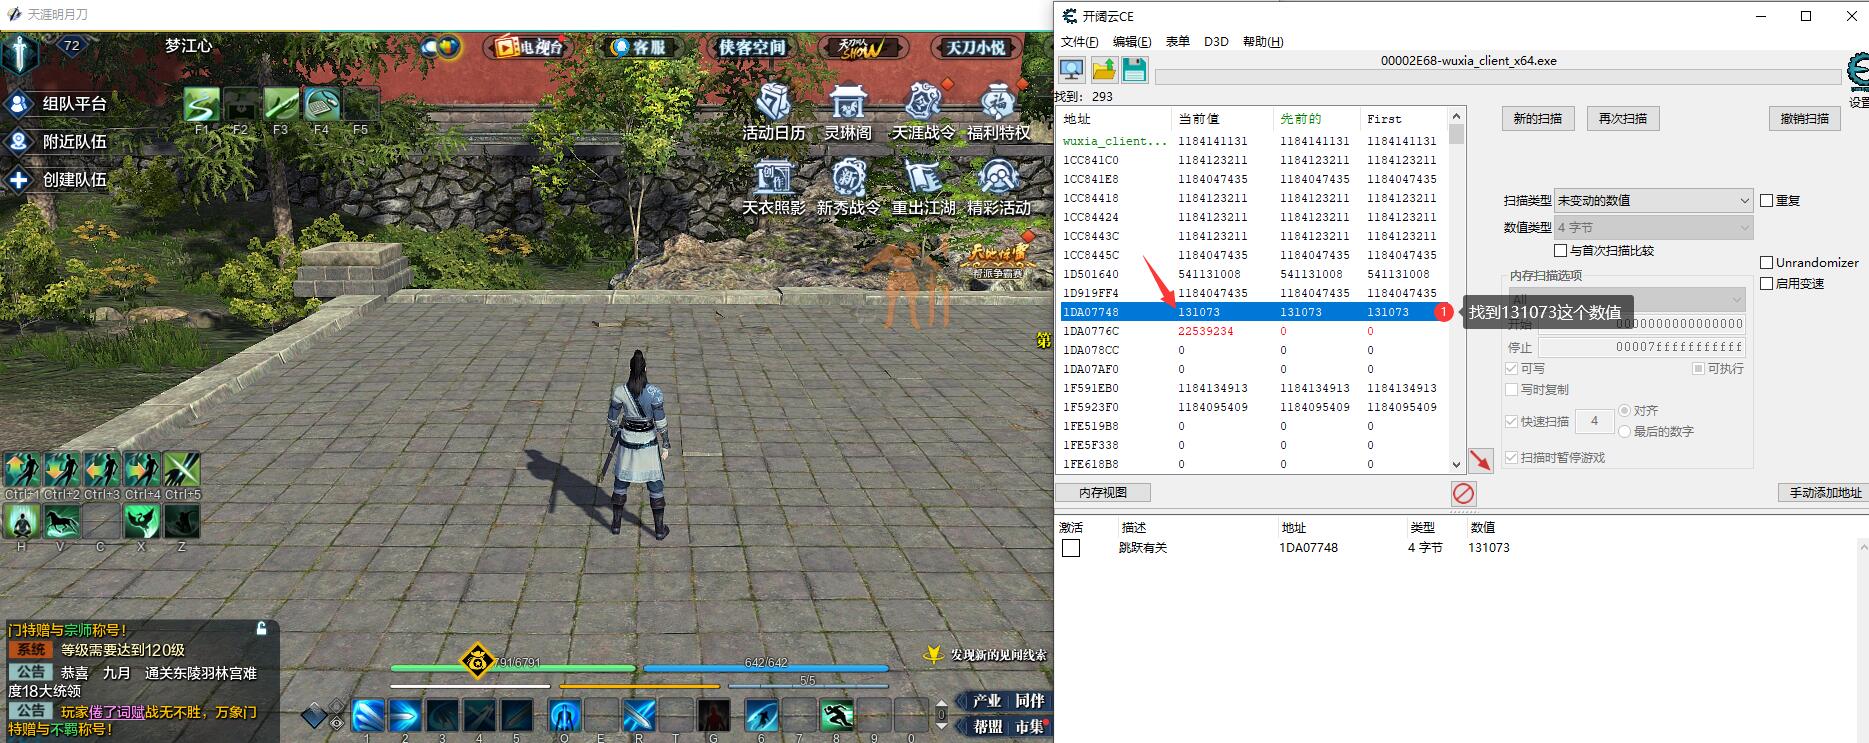The width and height of the screenshot is (1869, 743).
Task: Activate the 跳跃有关 entry checkbox
Action: [x=1071, y=548]
